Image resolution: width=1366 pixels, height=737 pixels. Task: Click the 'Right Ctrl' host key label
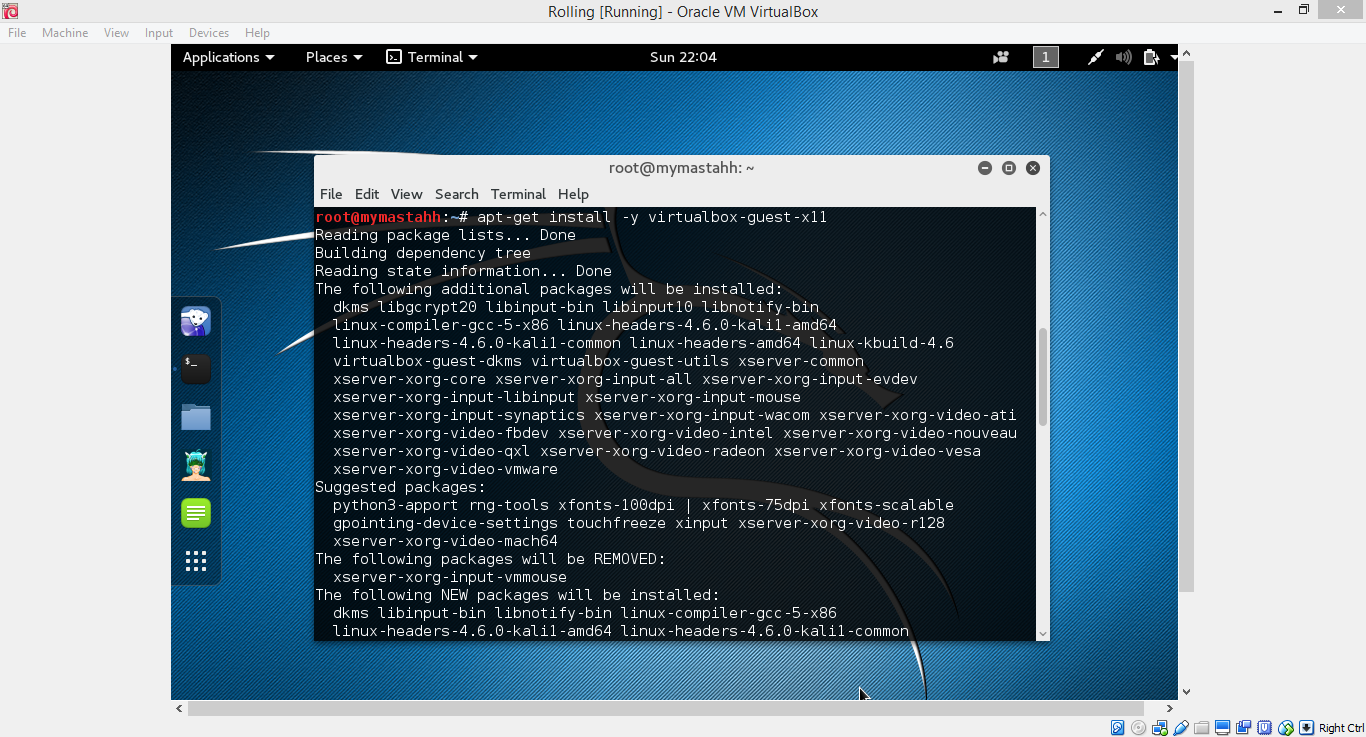[1341, 728]
